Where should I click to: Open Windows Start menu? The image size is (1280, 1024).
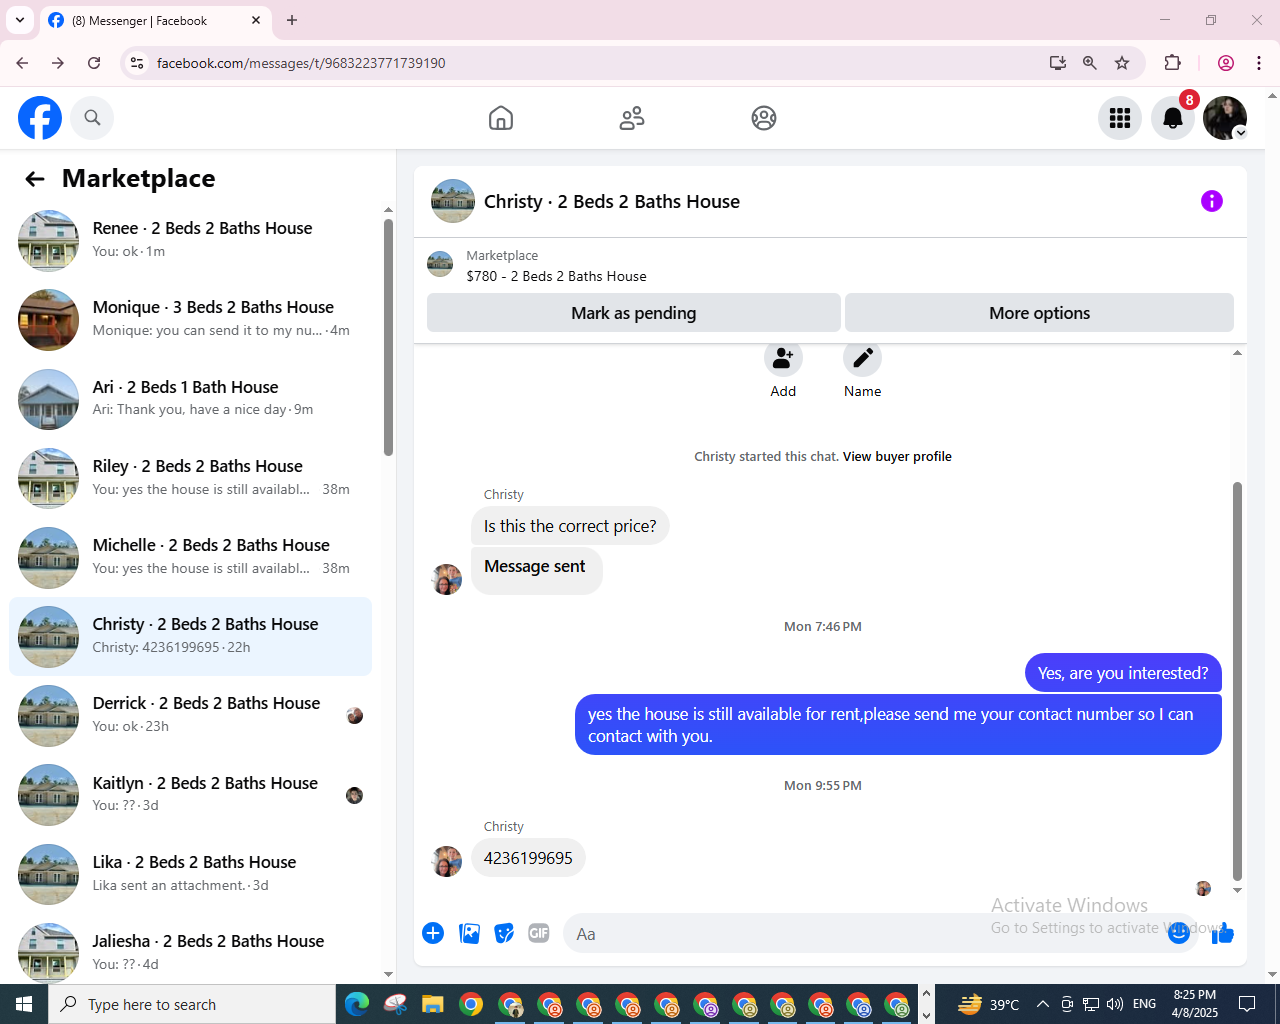24,1004
